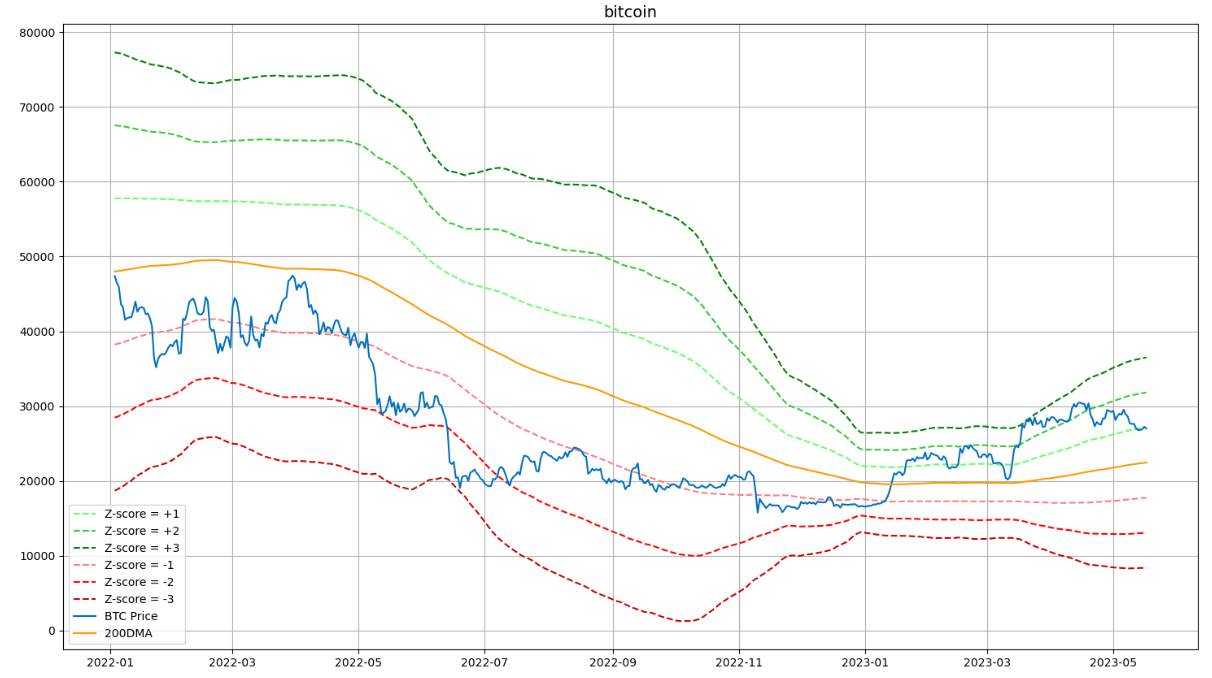1212x678 pixels.
Task: Click the y-axis label "10000"
Action: click(x=37, y=556)
